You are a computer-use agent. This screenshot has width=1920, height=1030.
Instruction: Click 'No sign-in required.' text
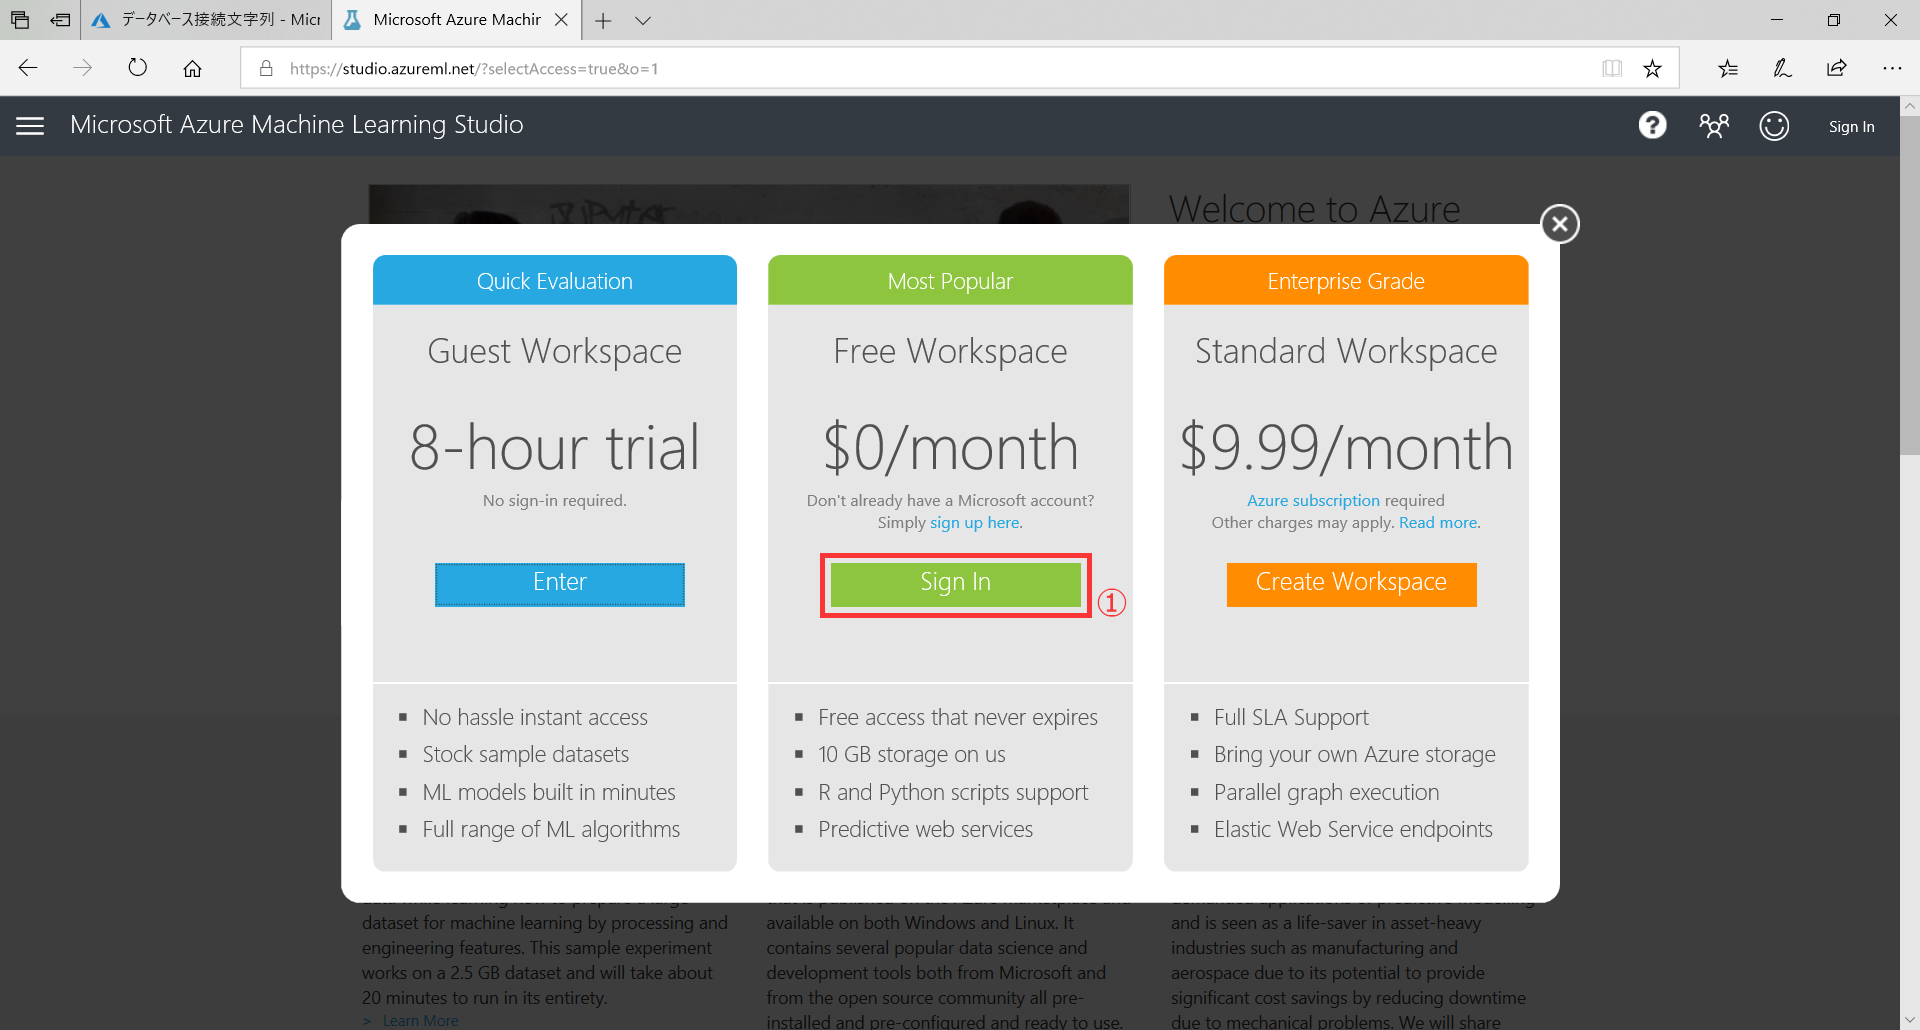(555, 500)
